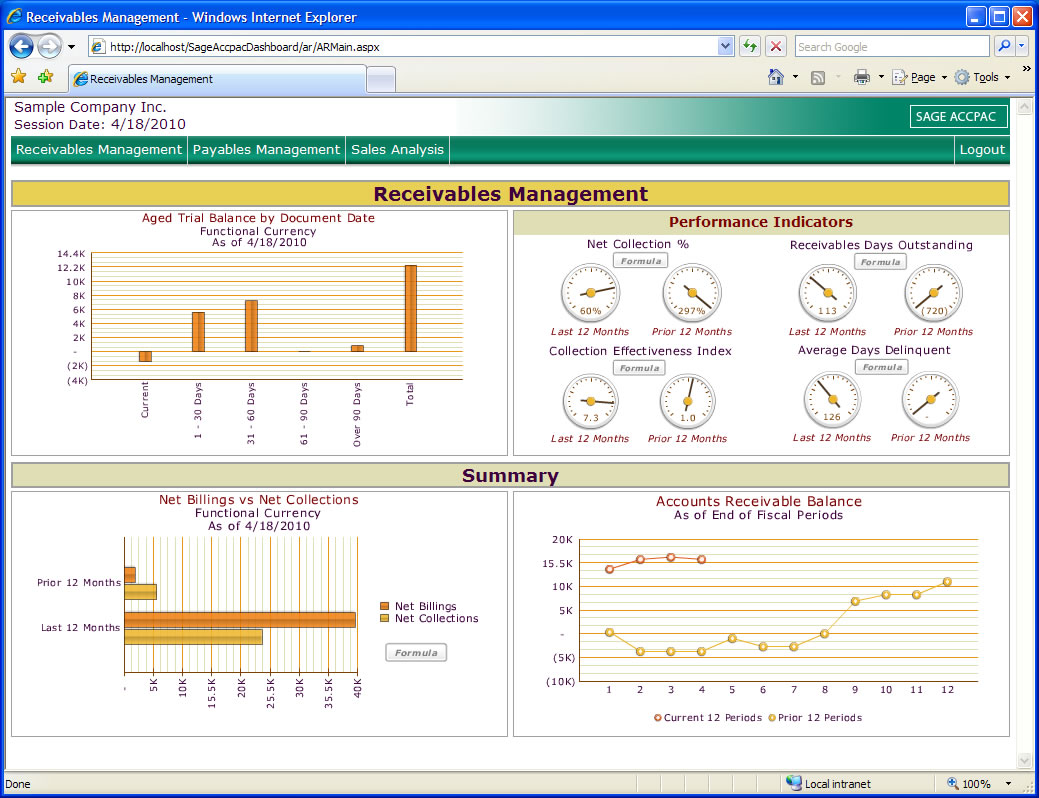Click the Add to Favorites icon
Screen dimensions: 1039x798
coord(45,77)
